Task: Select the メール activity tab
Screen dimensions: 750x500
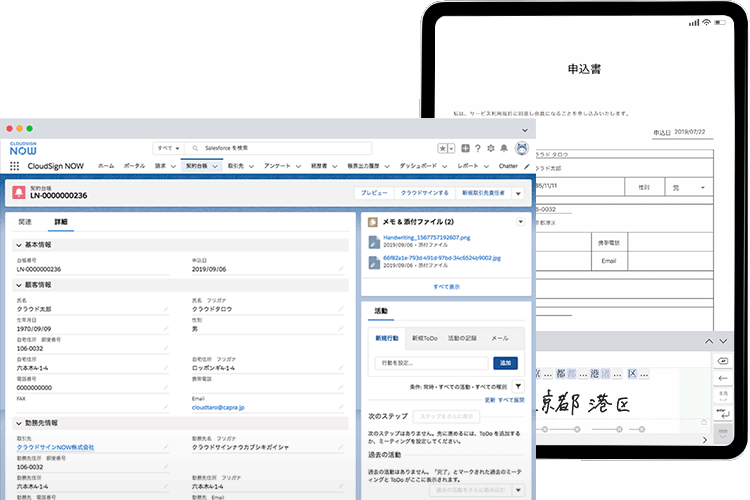Action: point(500,338)
